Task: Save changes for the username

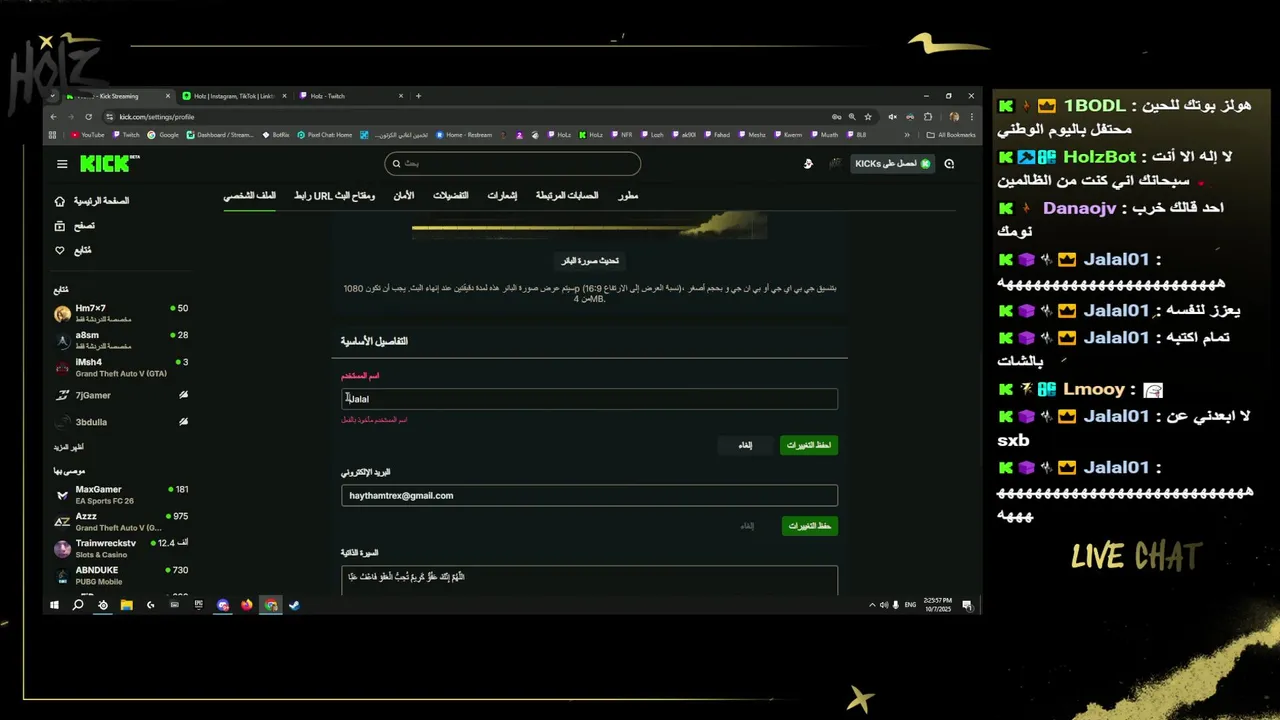Action: pos(808,445)
